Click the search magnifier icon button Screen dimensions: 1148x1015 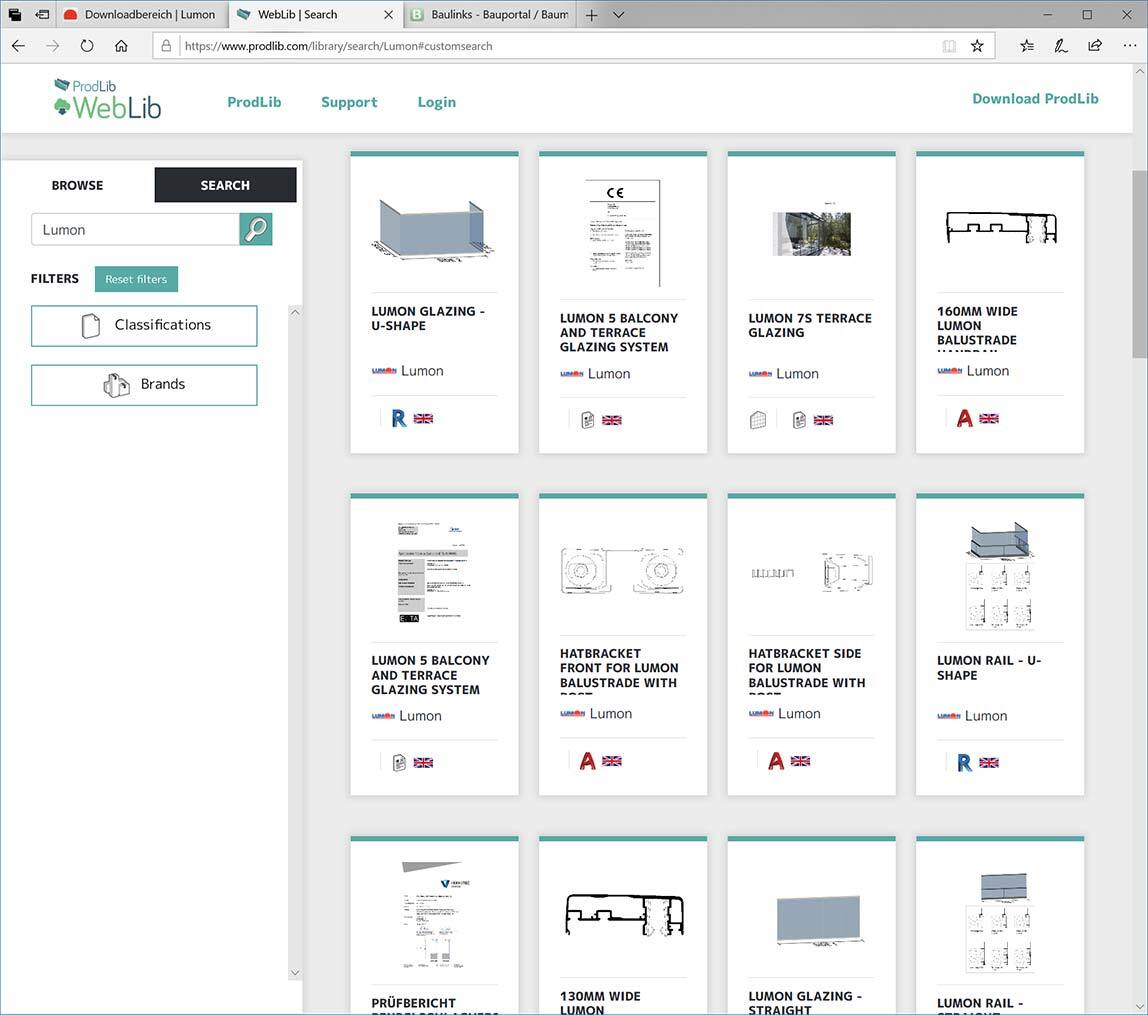[256, 229]
